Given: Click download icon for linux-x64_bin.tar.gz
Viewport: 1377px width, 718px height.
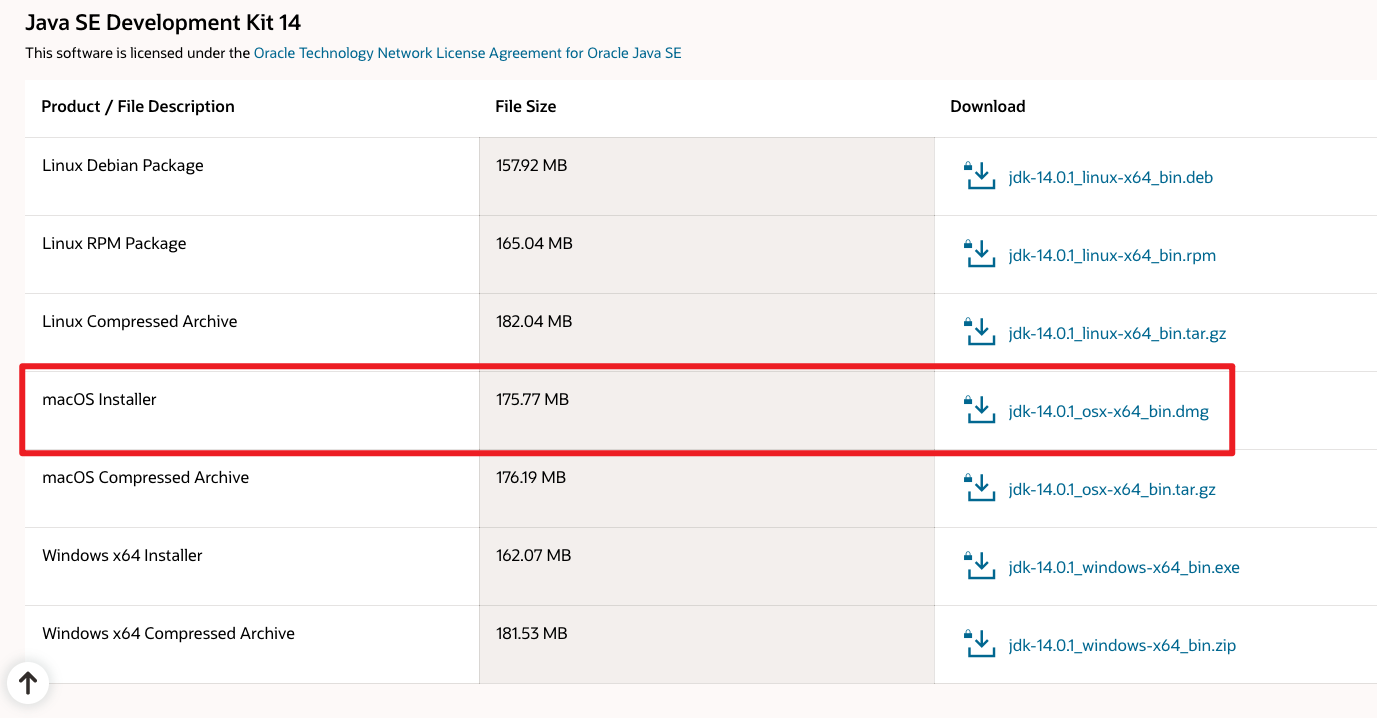Looking at the screenshot, I should (x=980, y=331).
